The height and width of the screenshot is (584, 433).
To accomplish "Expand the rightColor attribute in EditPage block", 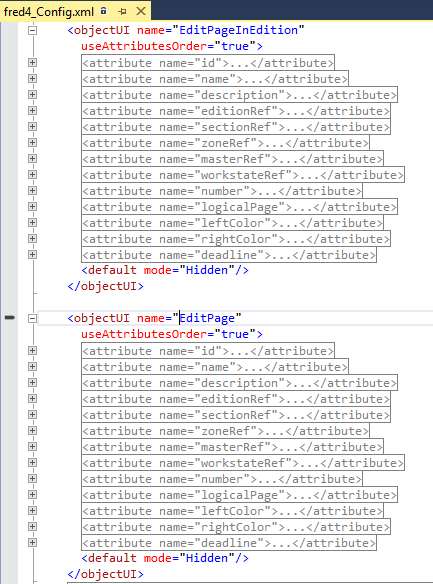I will pos(32,527).
